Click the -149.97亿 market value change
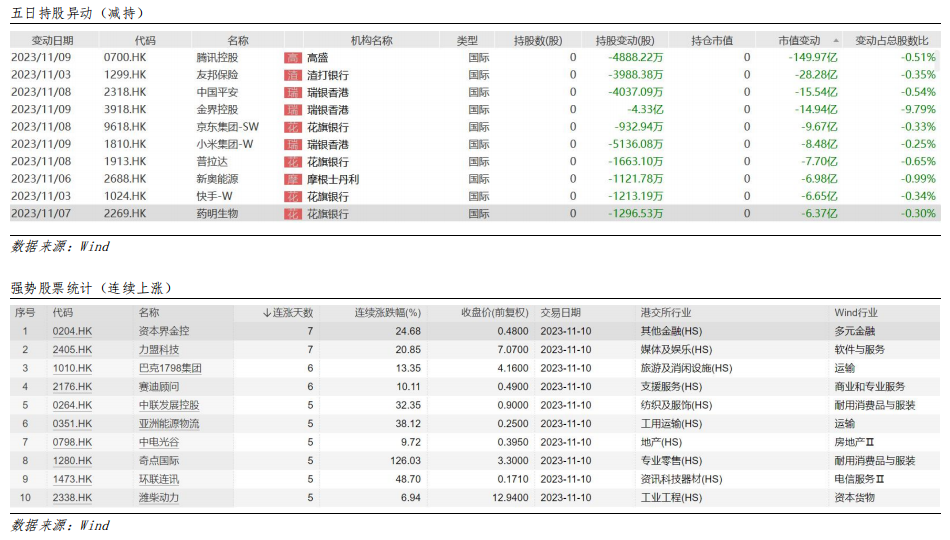 point(813,58)
